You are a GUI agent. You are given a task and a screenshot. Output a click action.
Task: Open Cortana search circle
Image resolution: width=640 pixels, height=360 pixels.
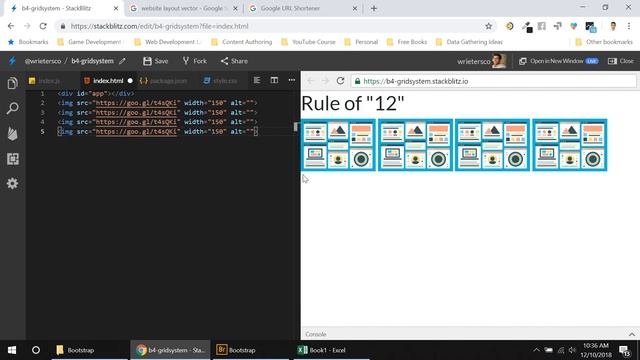(36, 350)
